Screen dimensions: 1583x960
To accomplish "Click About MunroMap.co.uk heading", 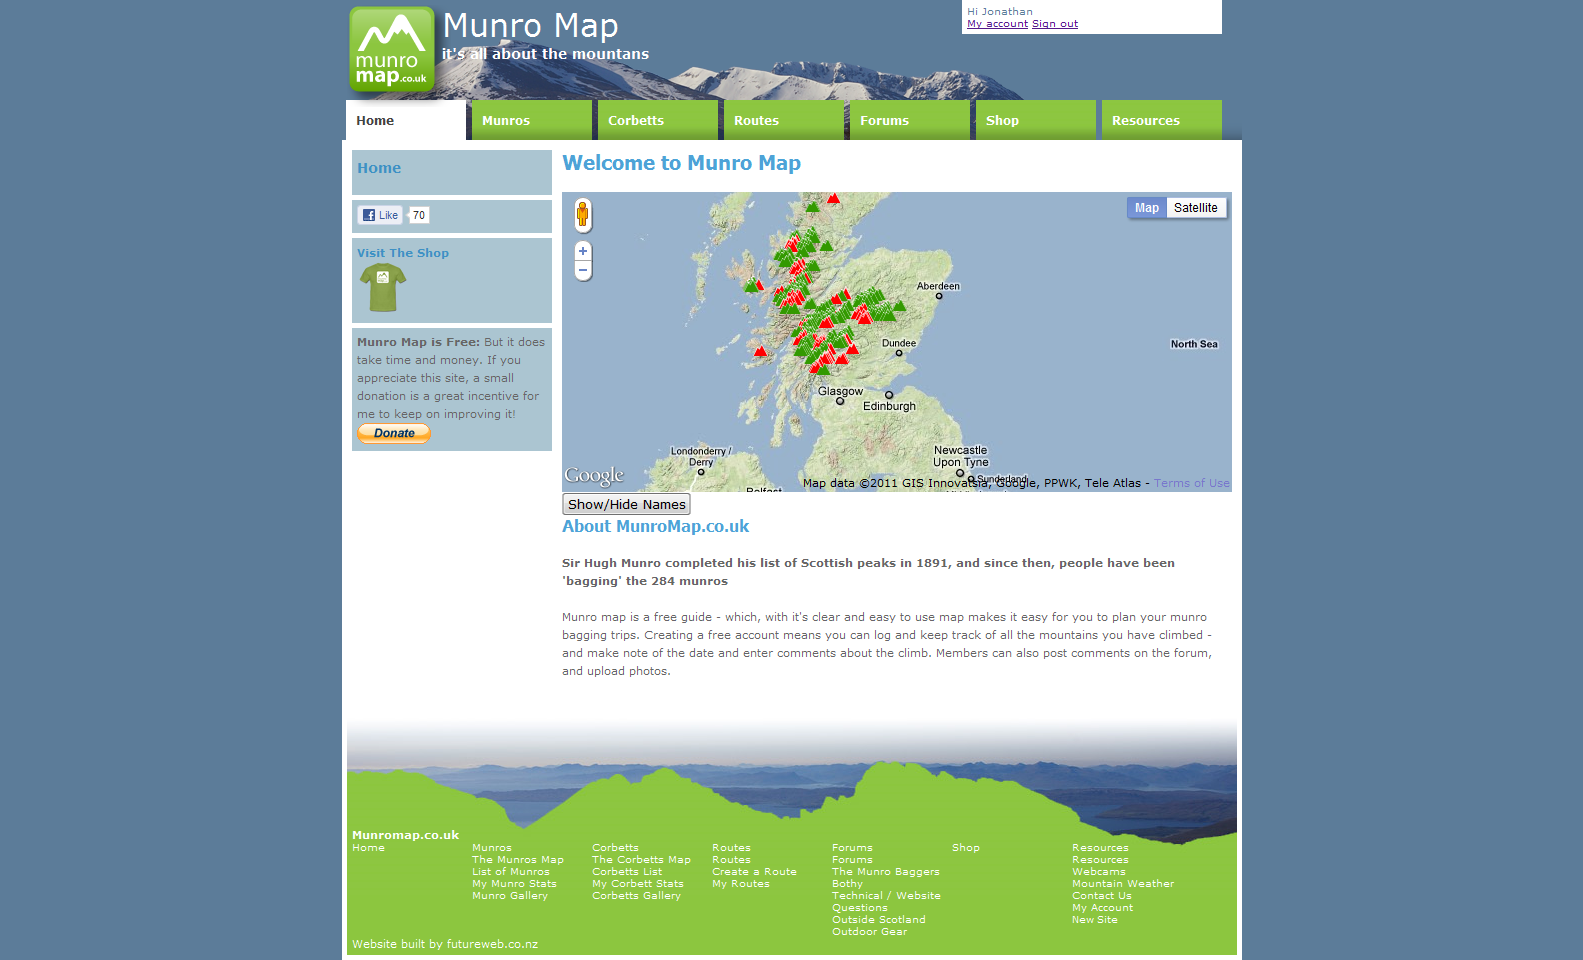I will point(655,526).
